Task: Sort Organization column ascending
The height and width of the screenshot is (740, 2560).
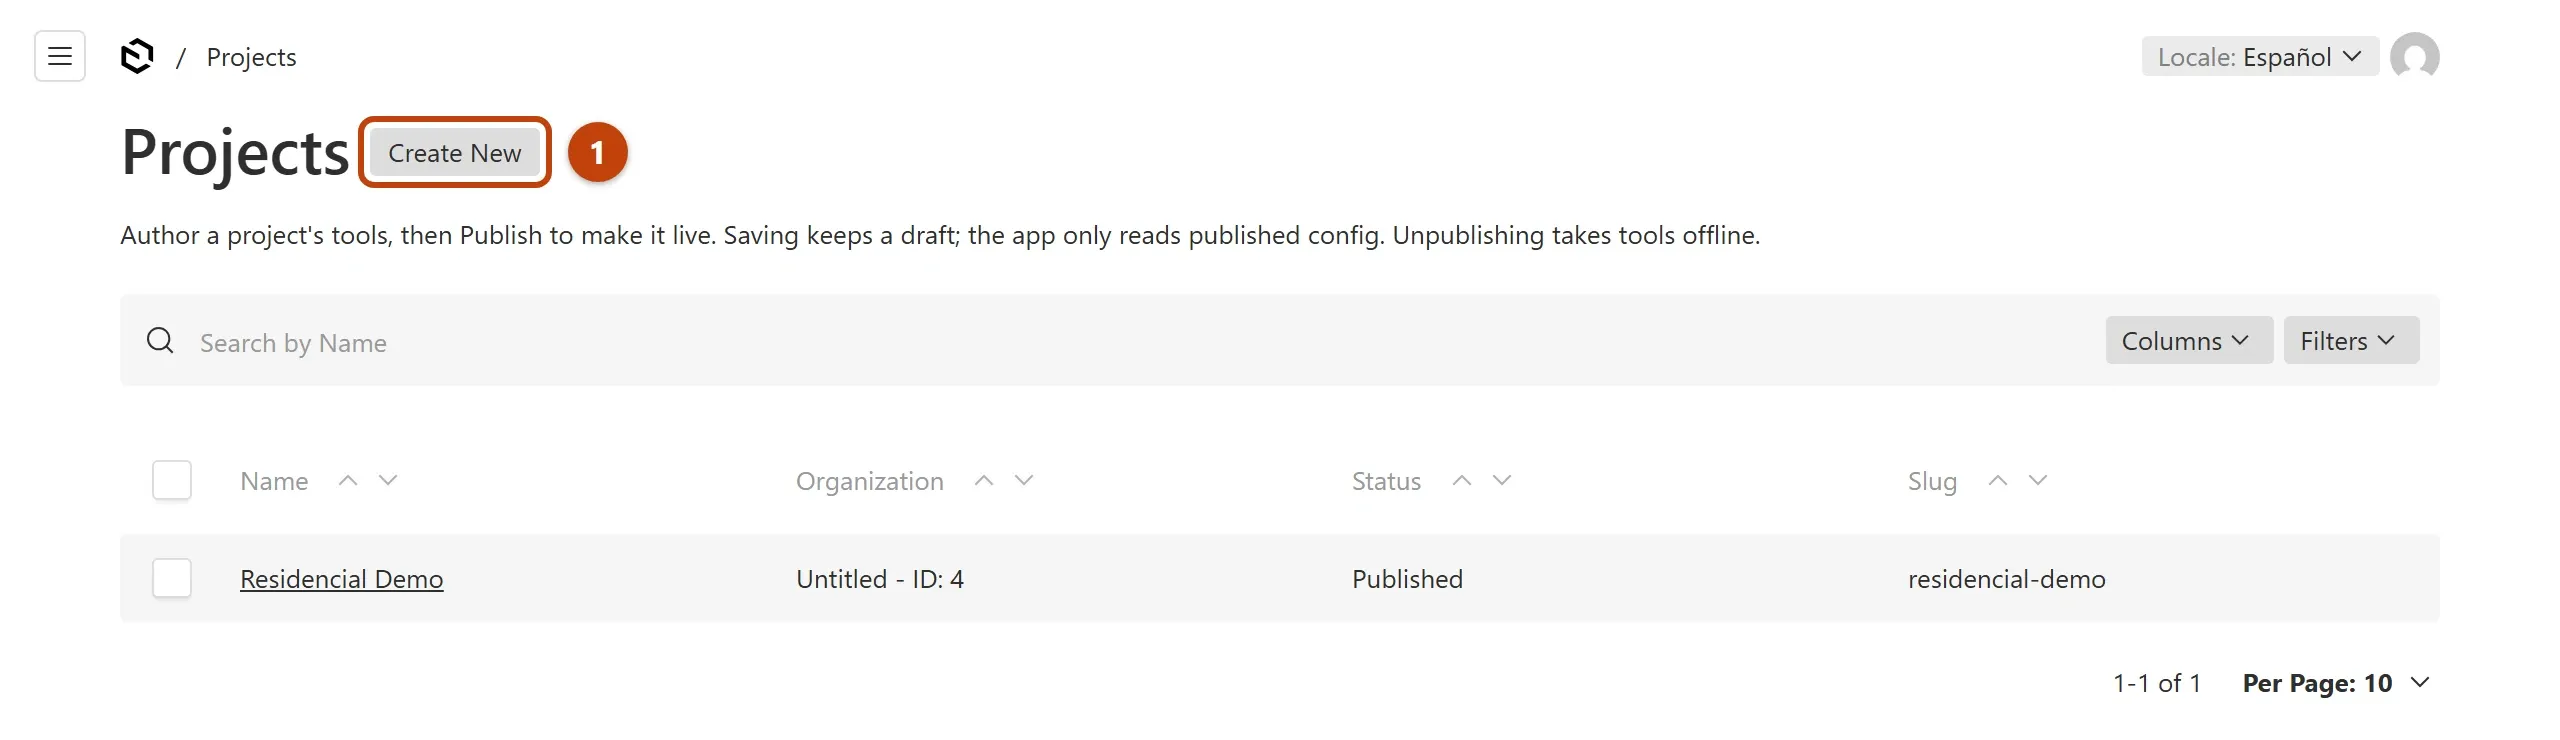Action: click(x=984, y=480)
